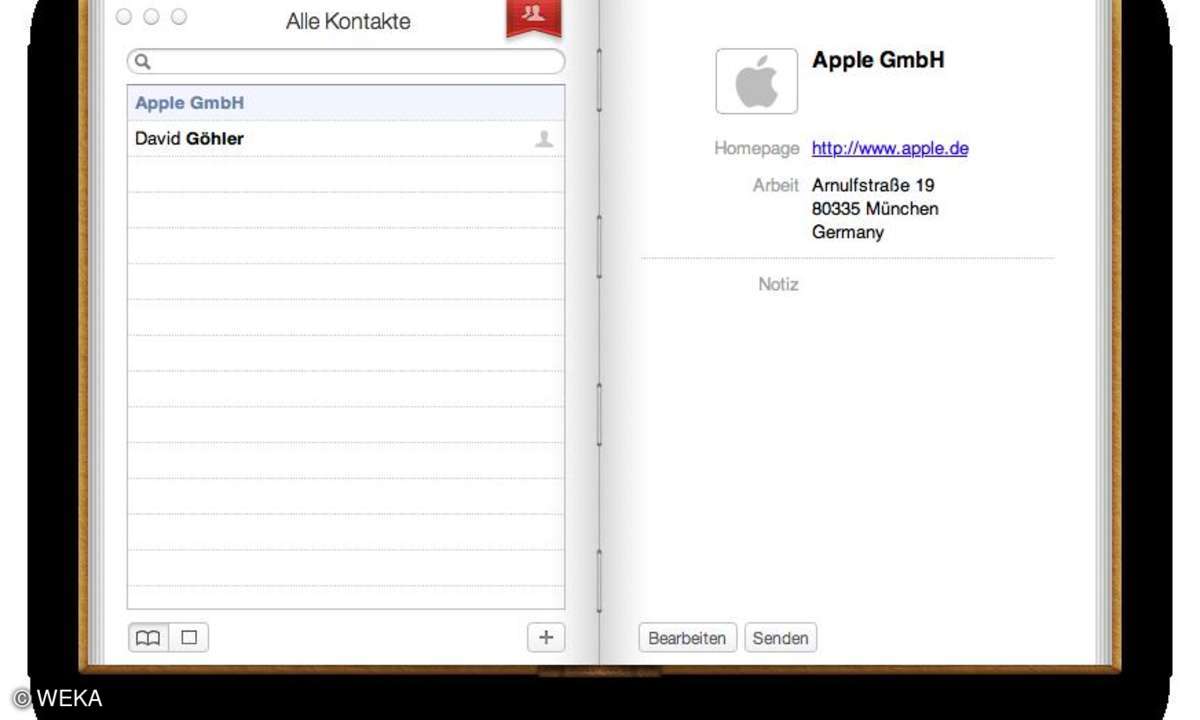Click the search magnifier icon
The height and width of the screenshot is (720, 1200).
(142, 62)
